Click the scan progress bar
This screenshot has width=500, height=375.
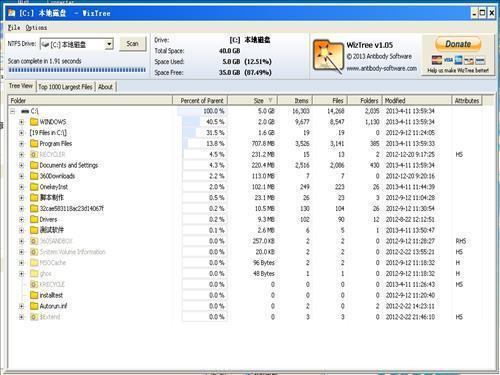point(77,70)
